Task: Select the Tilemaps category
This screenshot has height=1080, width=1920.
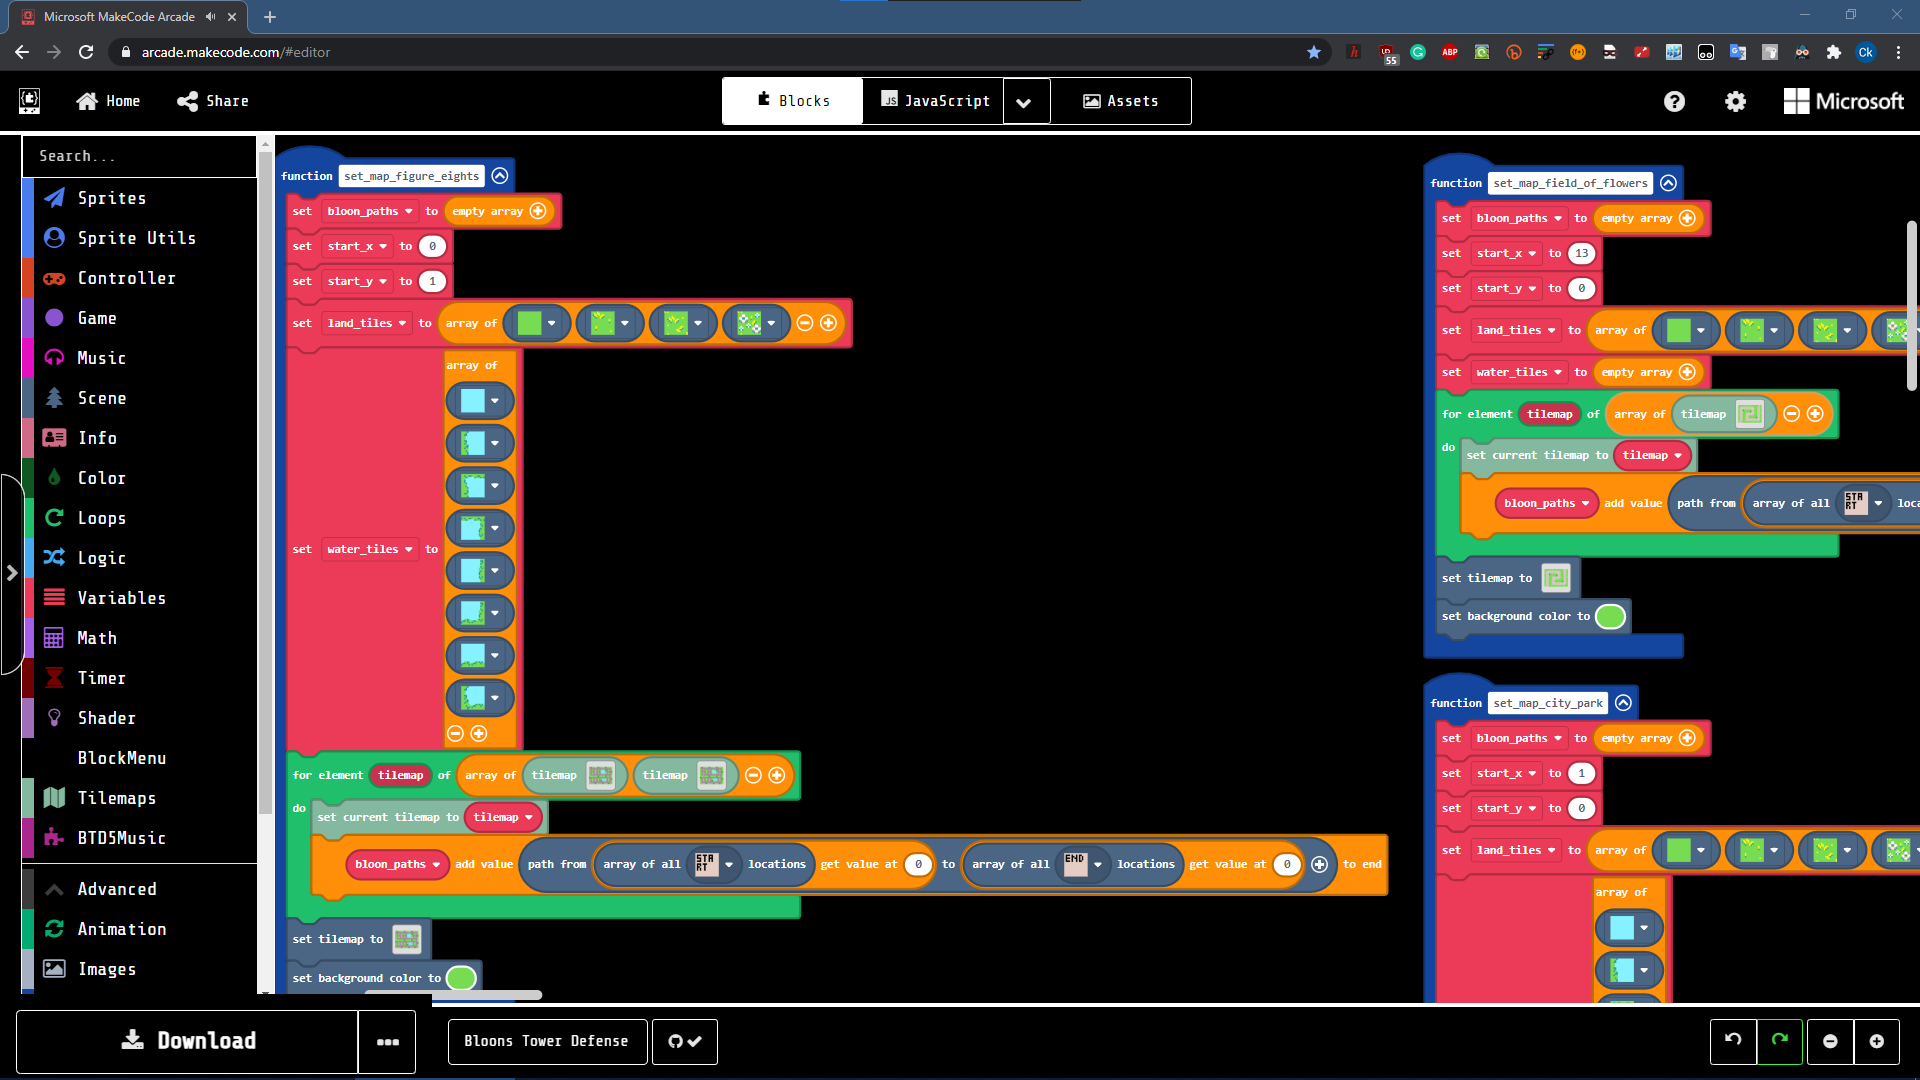Action: (117, 797)
